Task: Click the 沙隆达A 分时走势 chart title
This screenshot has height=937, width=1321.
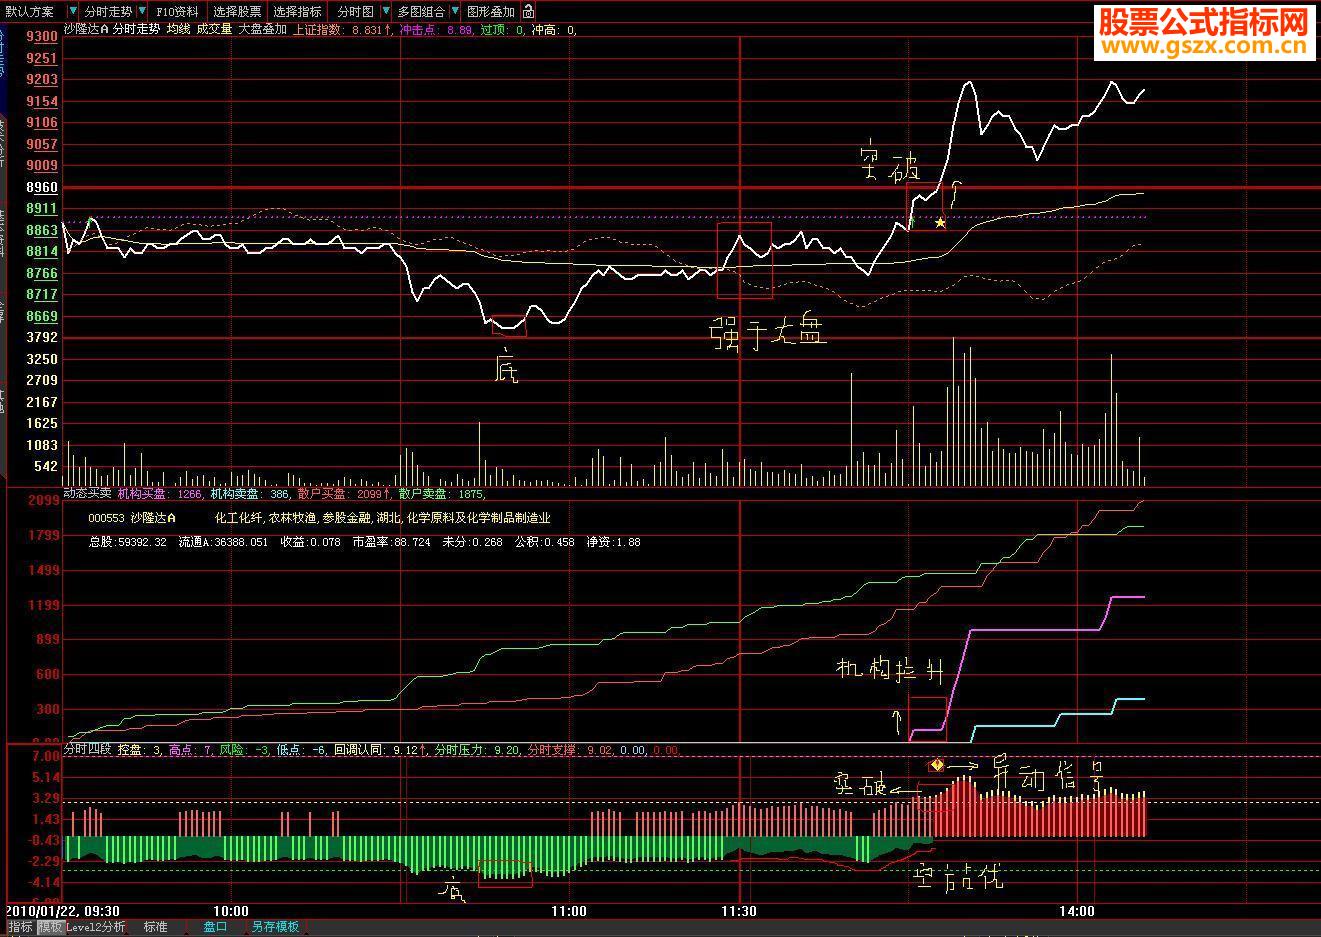Action: (111, 30)
